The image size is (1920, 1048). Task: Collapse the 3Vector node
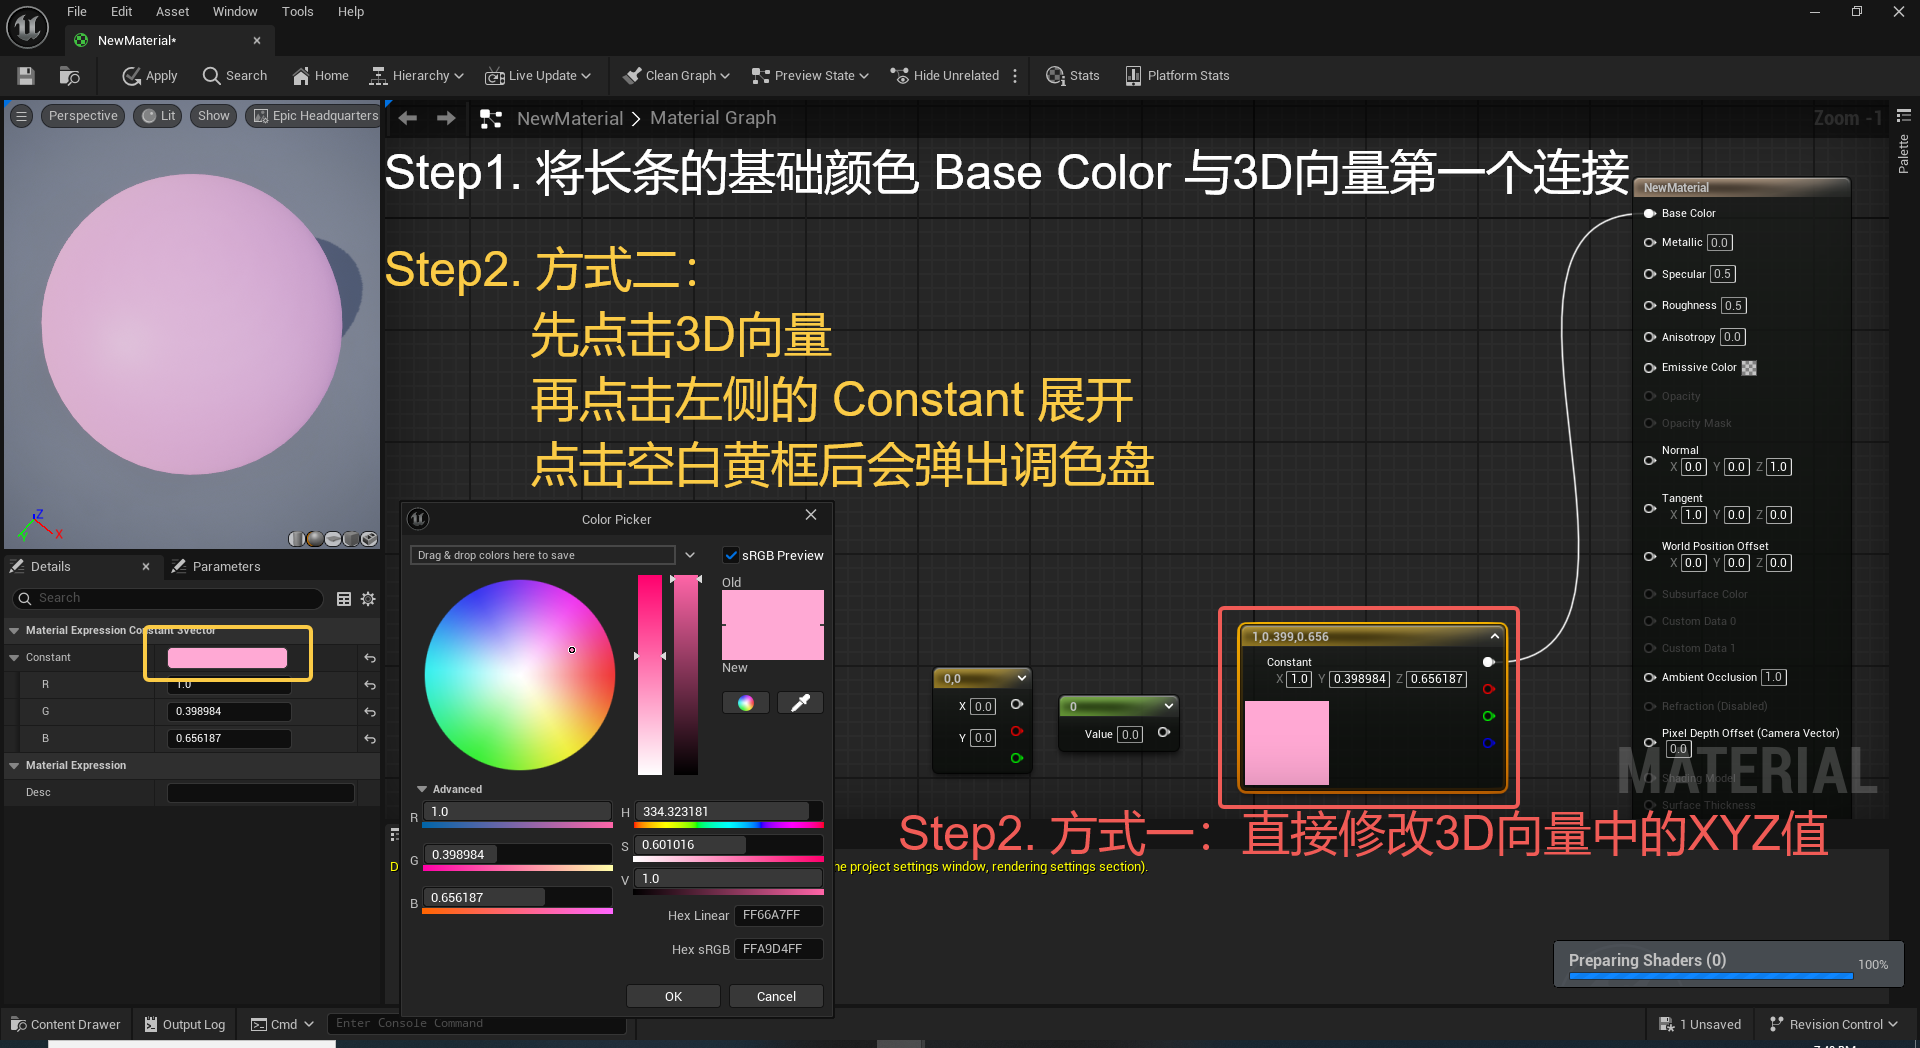1494,636
